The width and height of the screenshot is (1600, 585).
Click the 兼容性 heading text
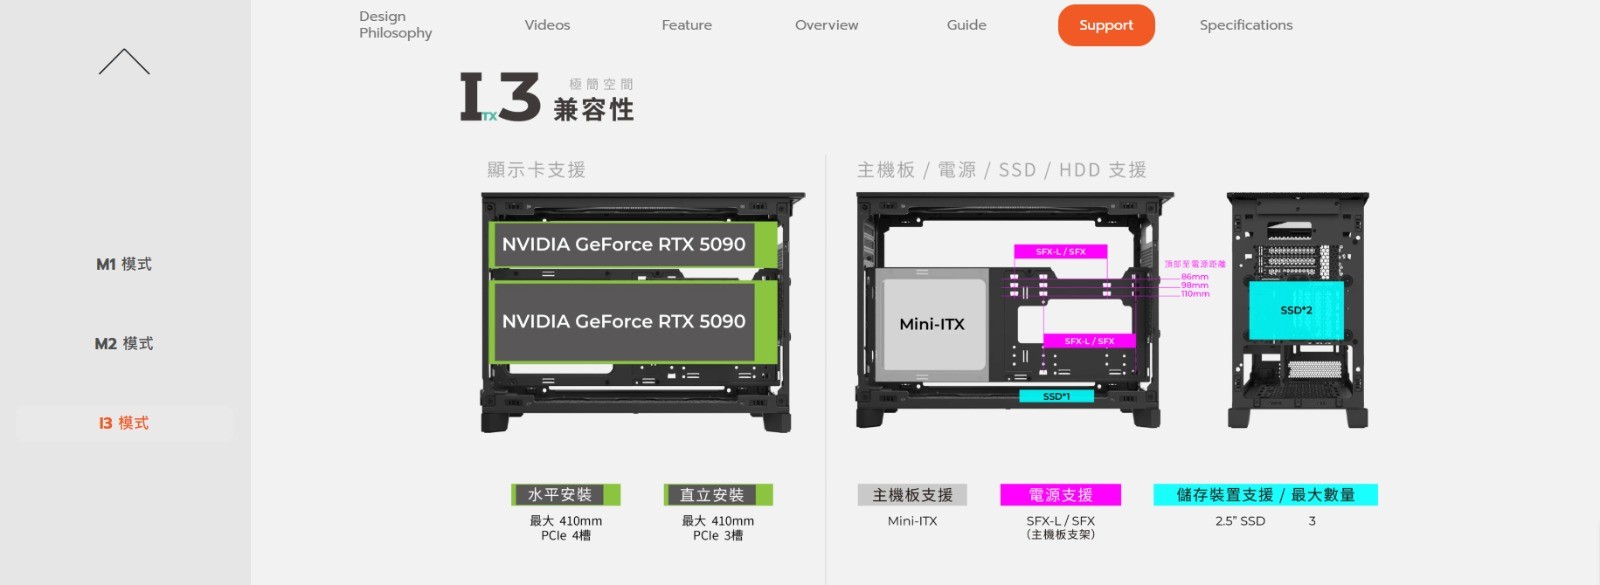594,109
